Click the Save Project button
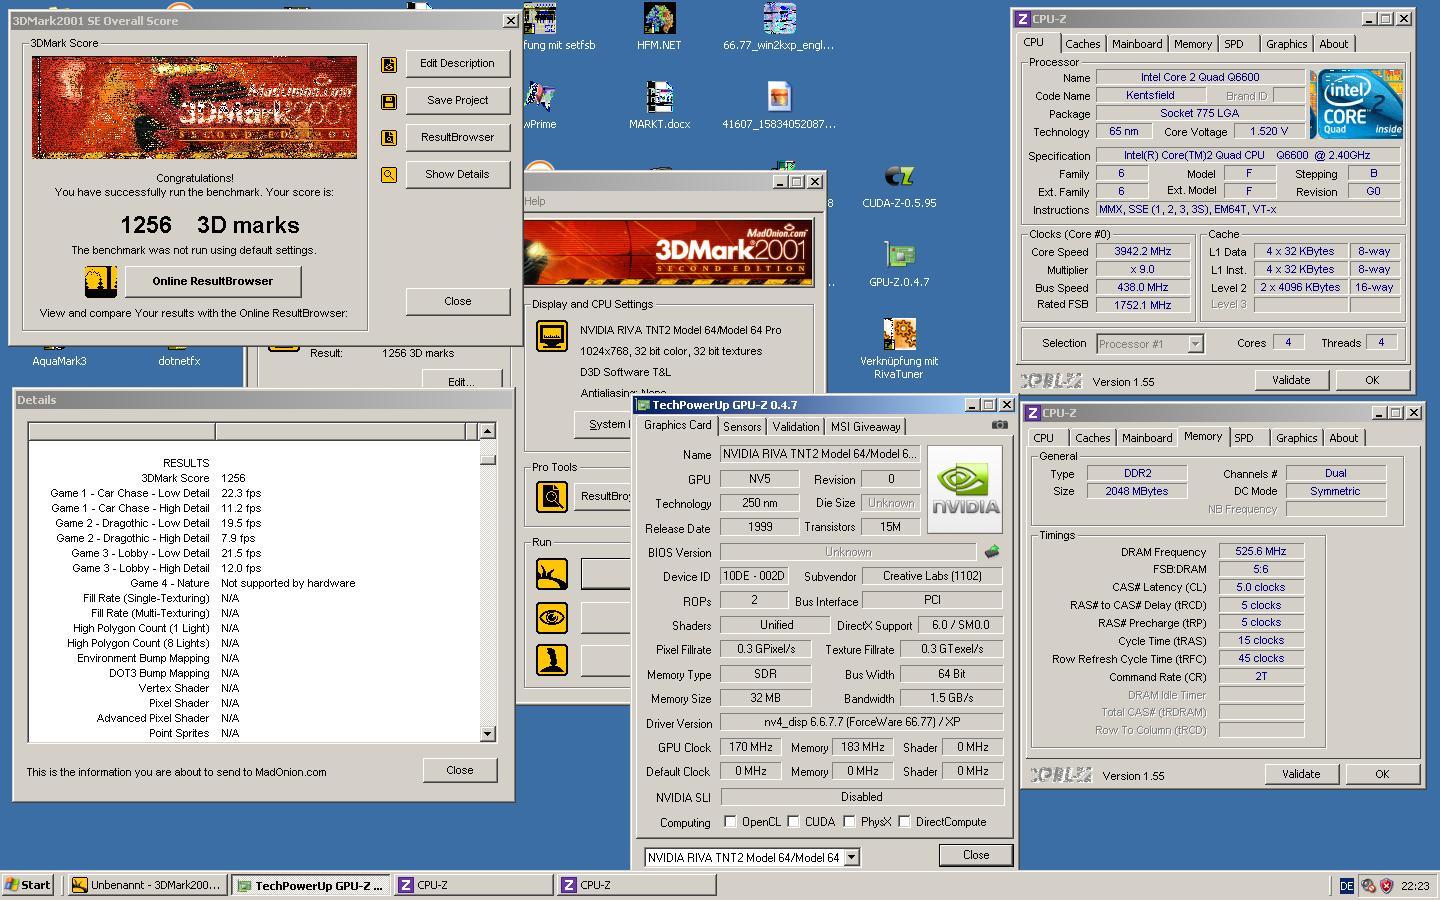Image resolution: width=1440 pixels, height=900 pixels. 458,100
